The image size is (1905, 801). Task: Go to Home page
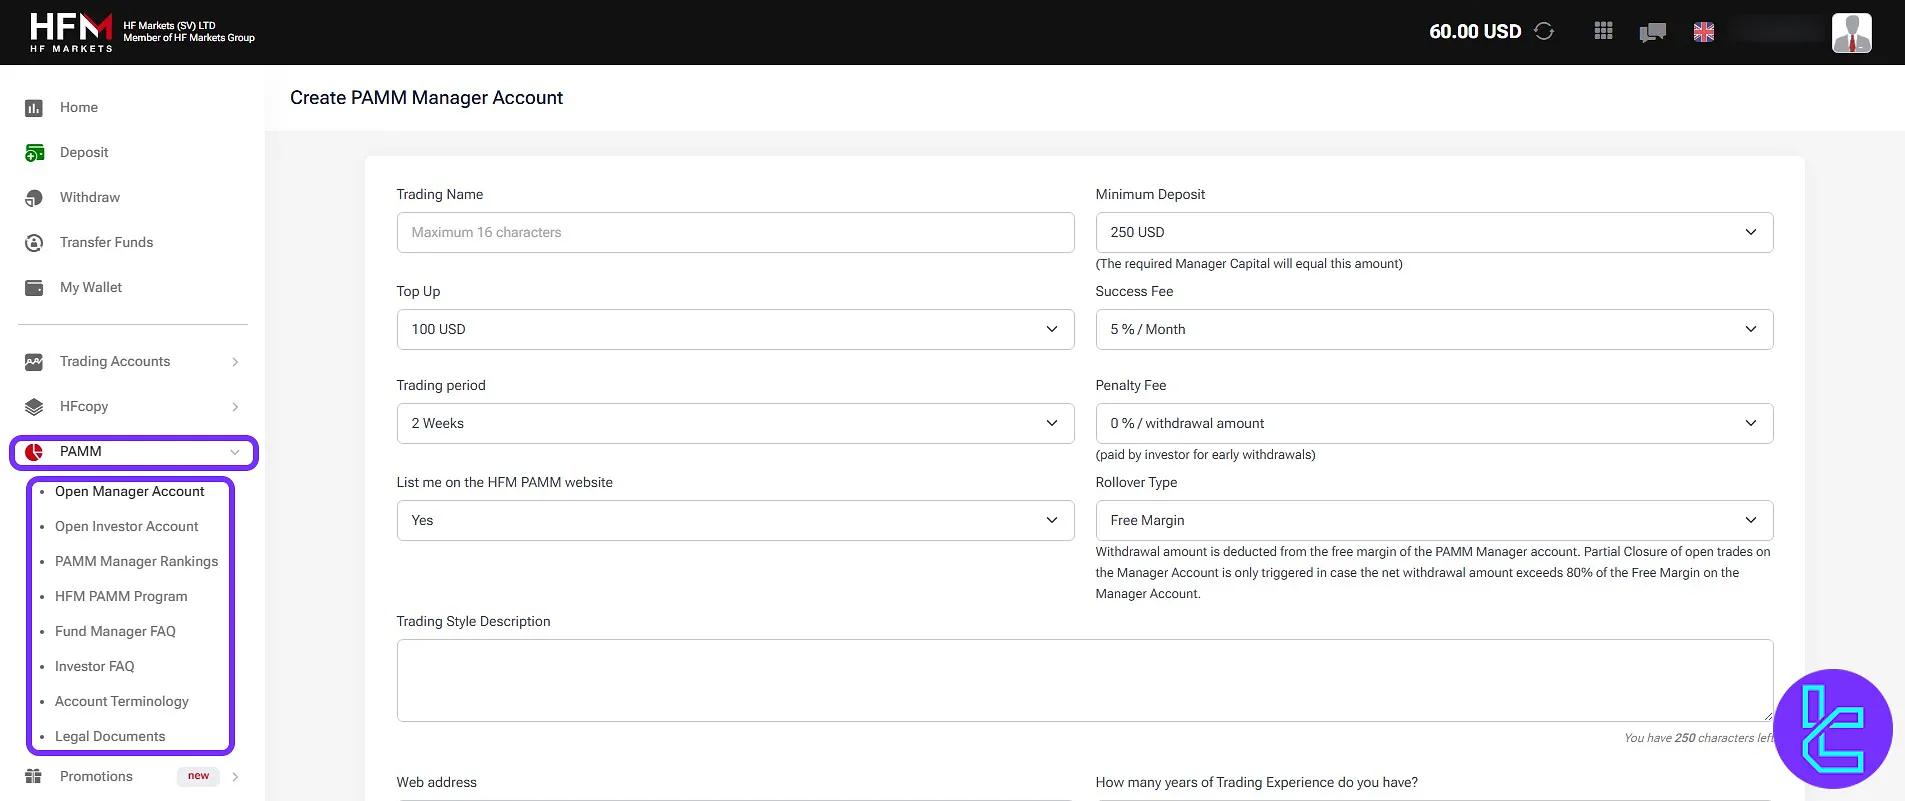pos(79,107)
